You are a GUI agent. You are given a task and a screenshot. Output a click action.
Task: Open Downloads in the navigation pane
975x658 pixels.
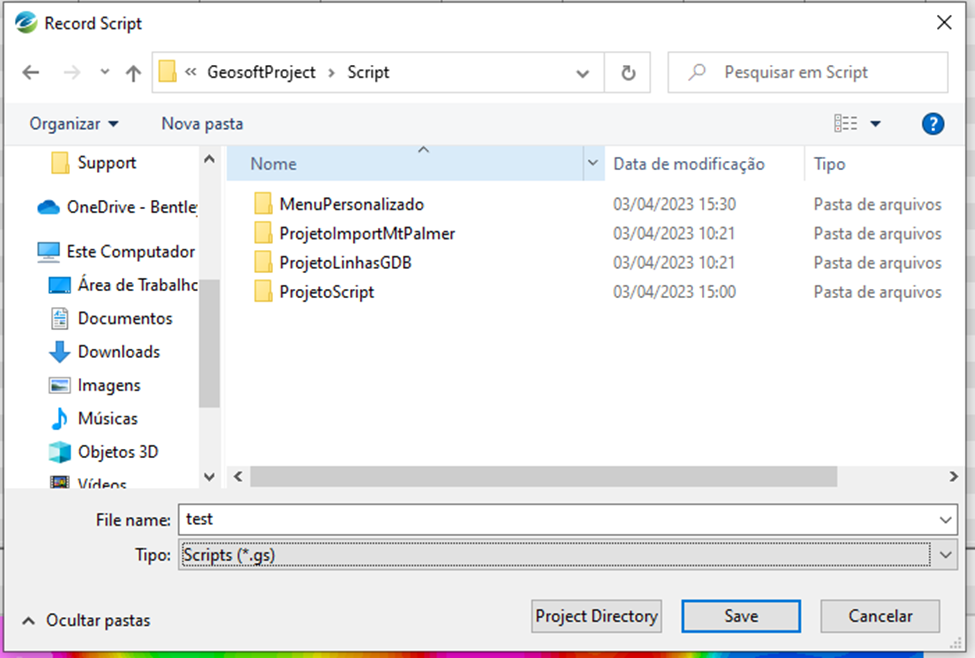tap(118, 352)
